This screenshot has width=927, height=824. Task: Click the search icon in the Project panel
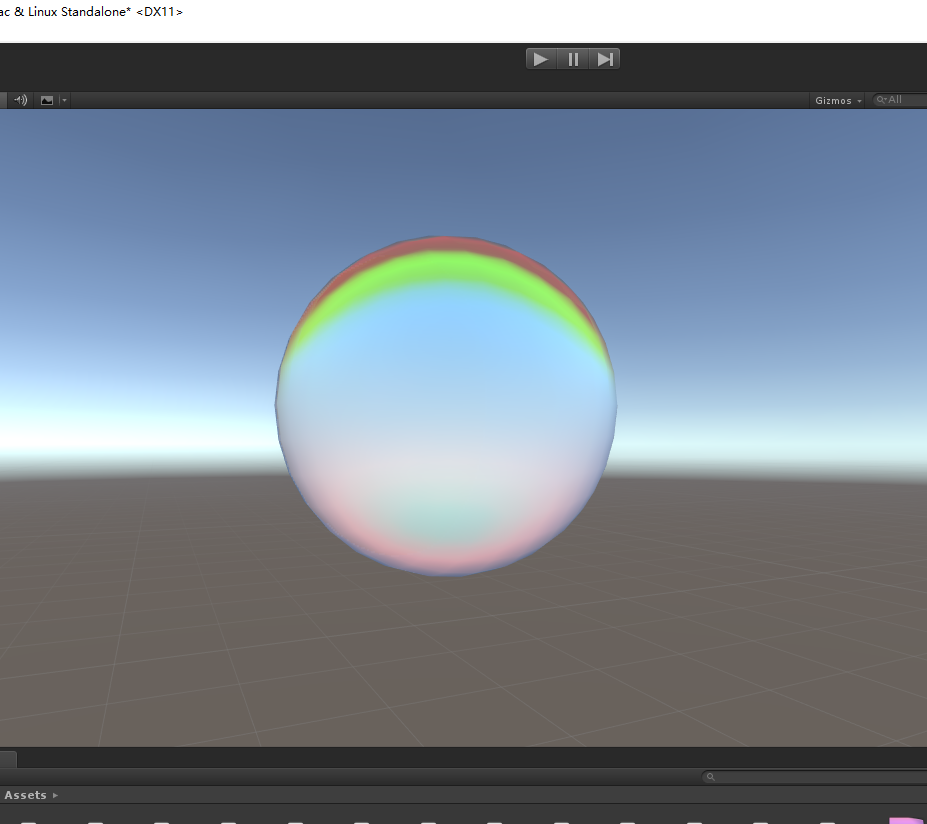[709, 776]
